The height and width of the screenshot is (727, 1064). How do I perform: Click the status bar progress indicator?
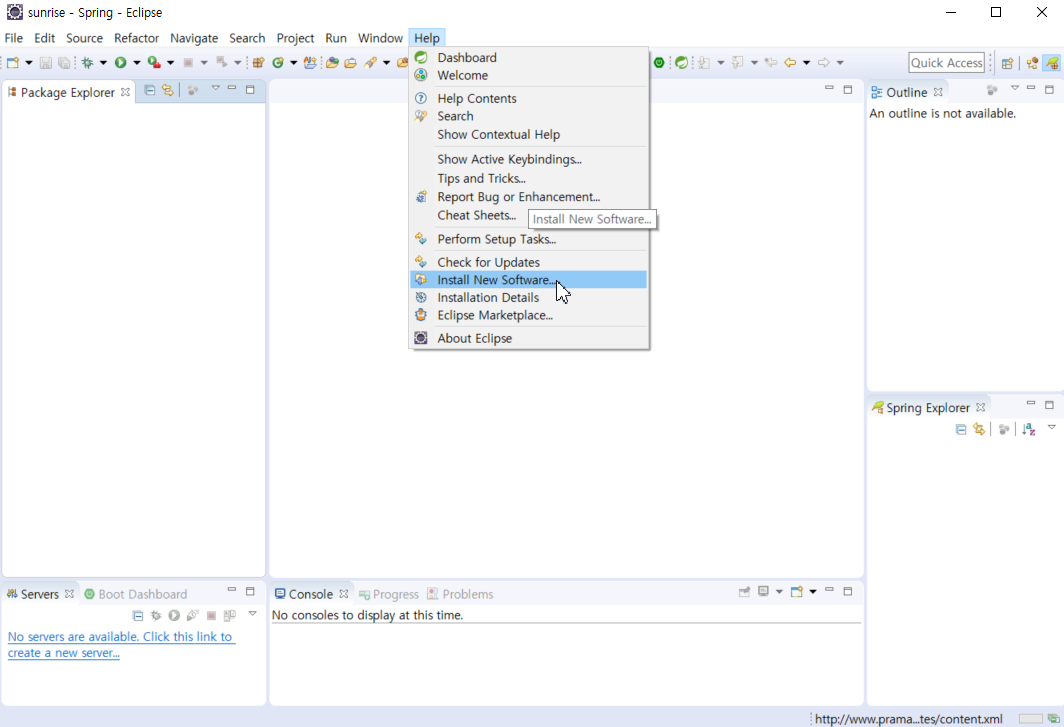pyautogui.click(x=1030, y=719)
